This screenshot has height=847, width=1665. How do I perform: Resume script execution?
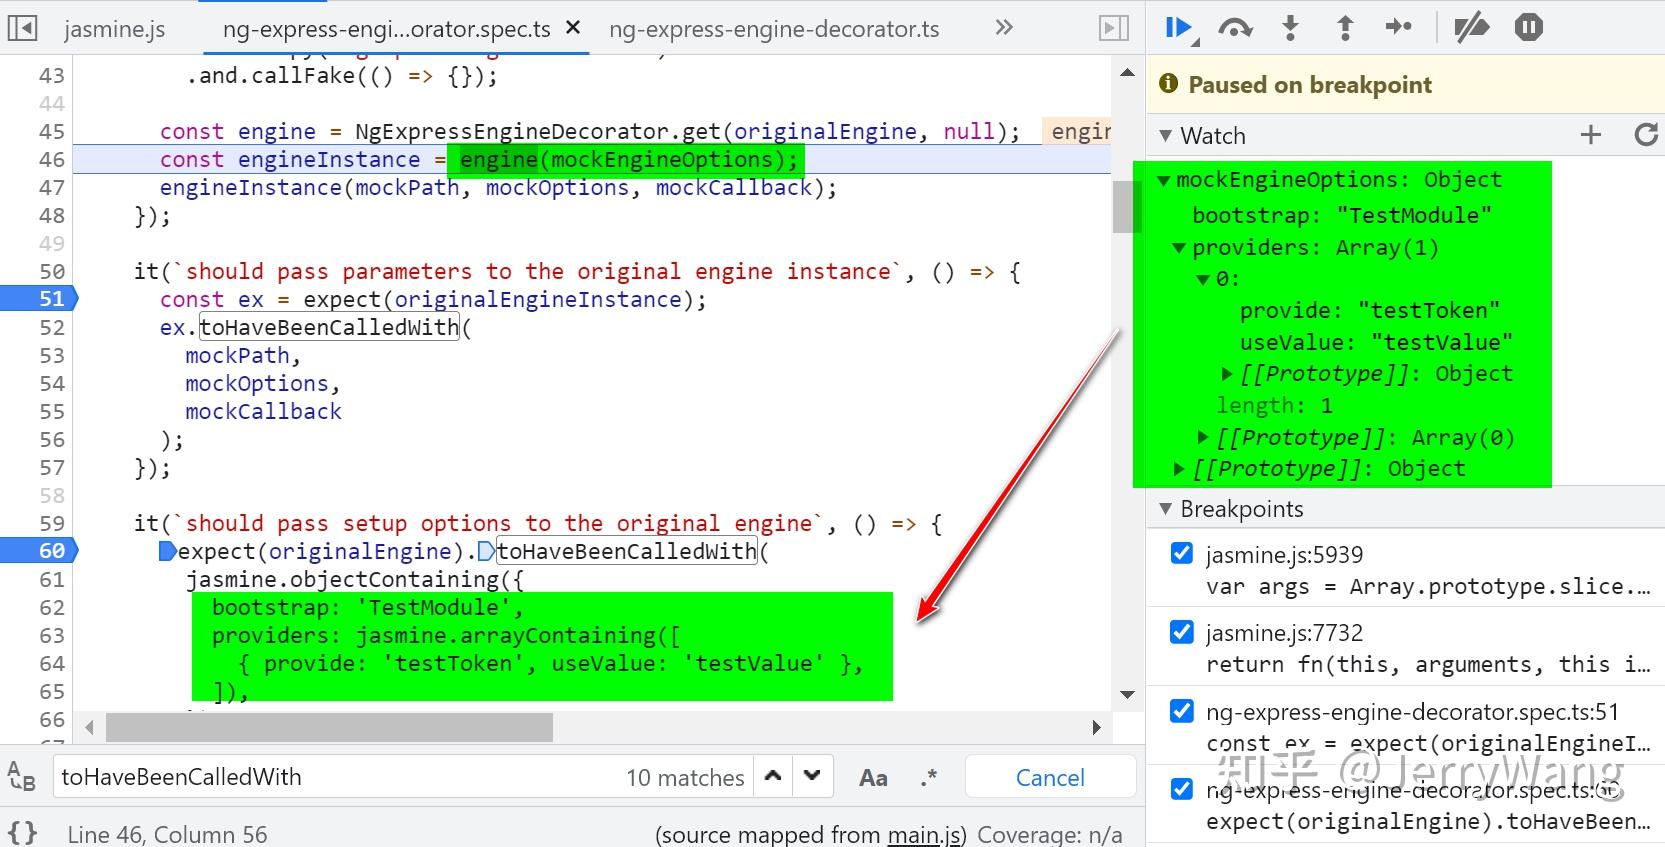pos(1180,28)
